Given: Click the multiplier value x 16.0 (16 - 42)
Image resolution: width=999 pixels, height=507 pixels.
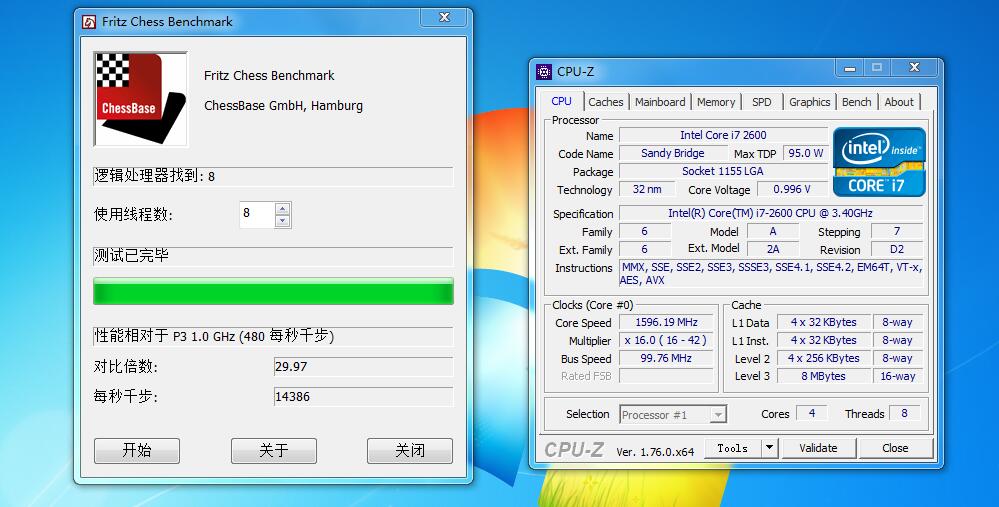Looking at the screenshot, I should click(x=666, y=340).
